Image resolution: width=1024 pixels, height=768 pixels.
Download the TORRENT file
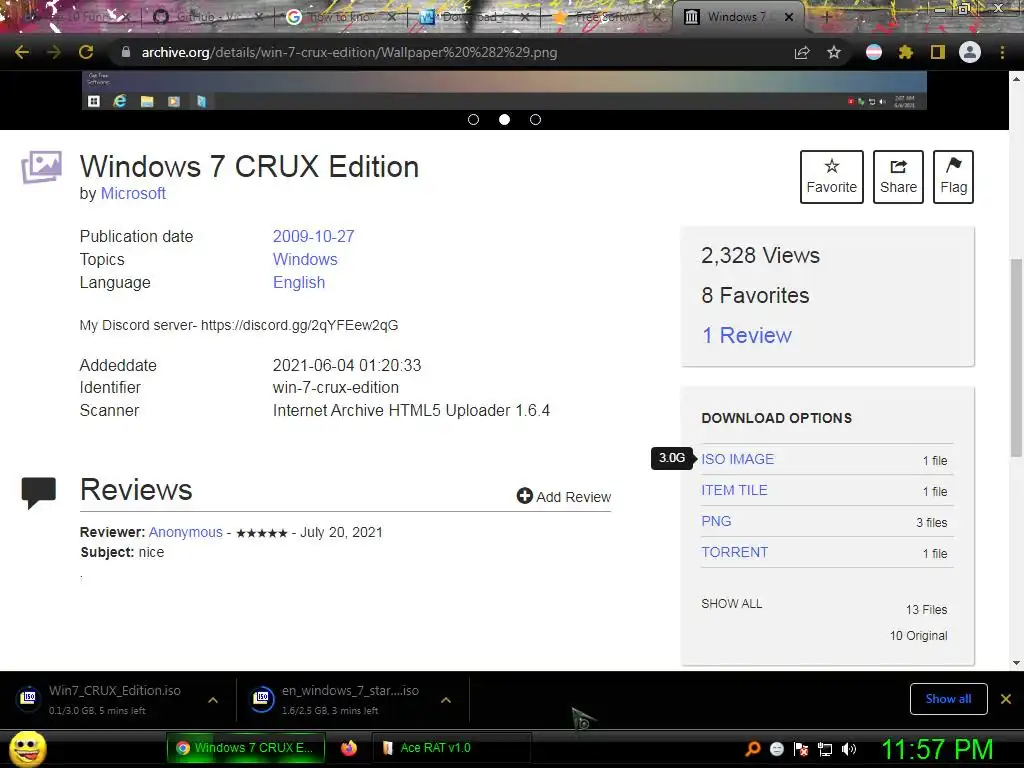pos(735,552)
